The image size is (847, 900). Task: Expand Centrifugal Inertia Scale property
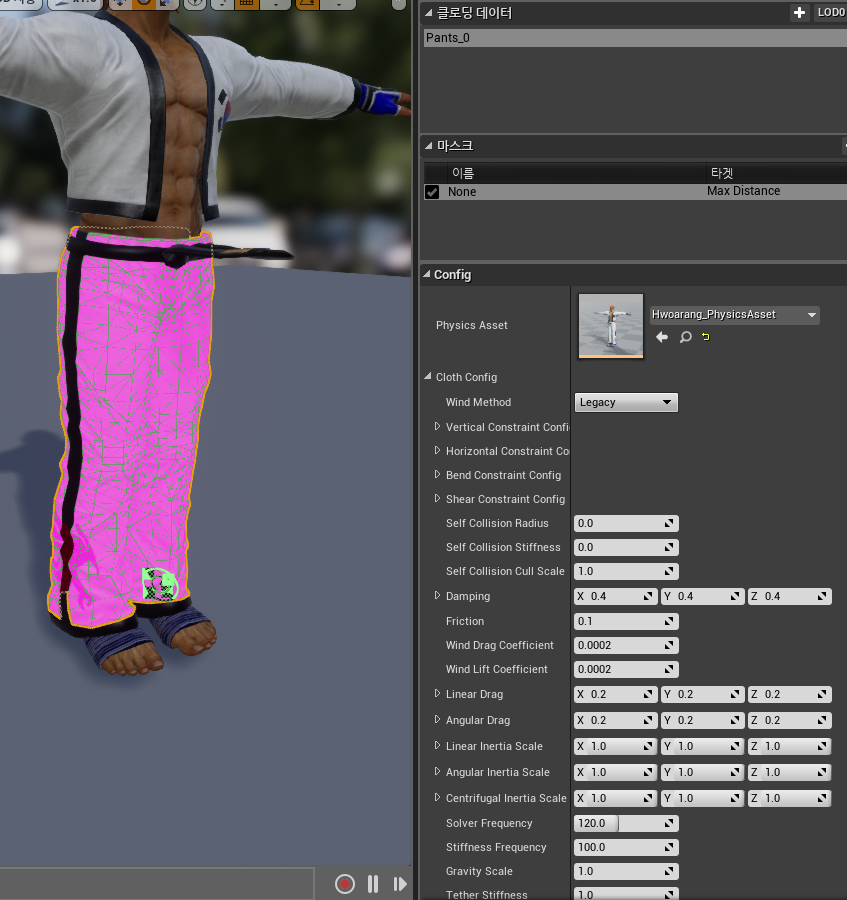(437, 798)
